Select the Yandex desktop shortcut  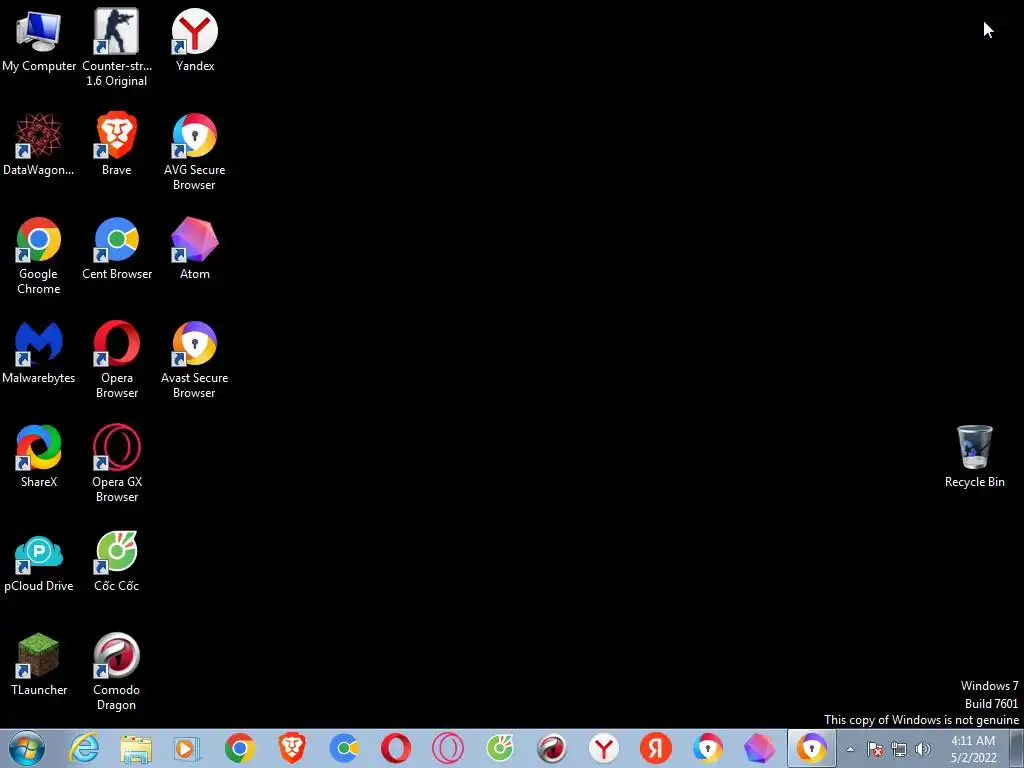pos(195,40)
